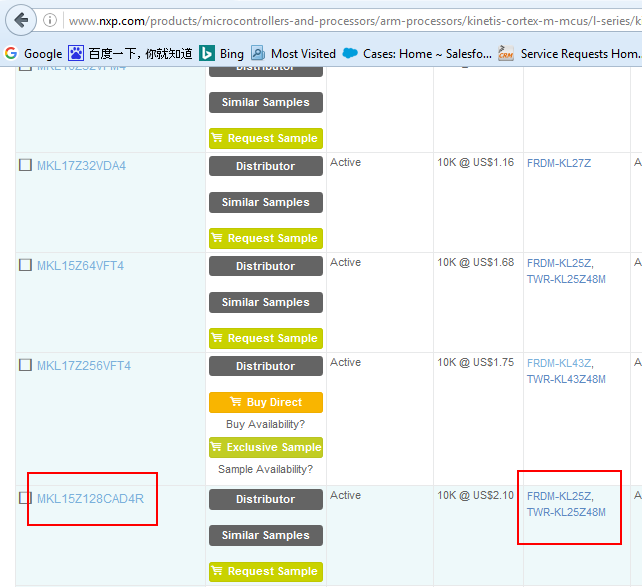Select Active status in MKL17Z256VFT4 row
Viewport: 642px width, 587px height.
click(346, 362)
